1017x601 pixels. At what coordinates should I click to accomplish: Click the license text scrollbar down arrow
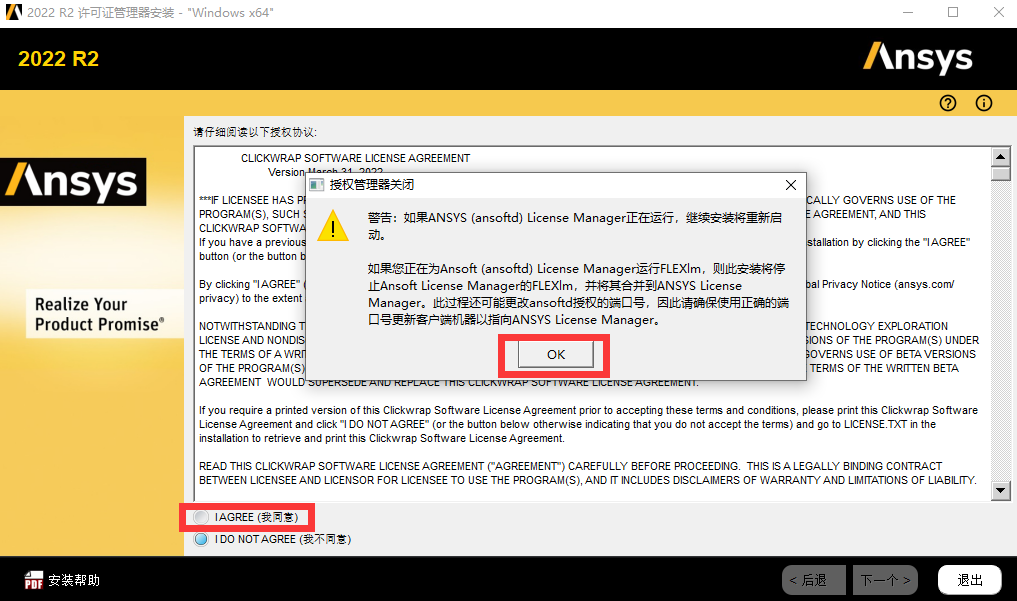click(1001, 491)
